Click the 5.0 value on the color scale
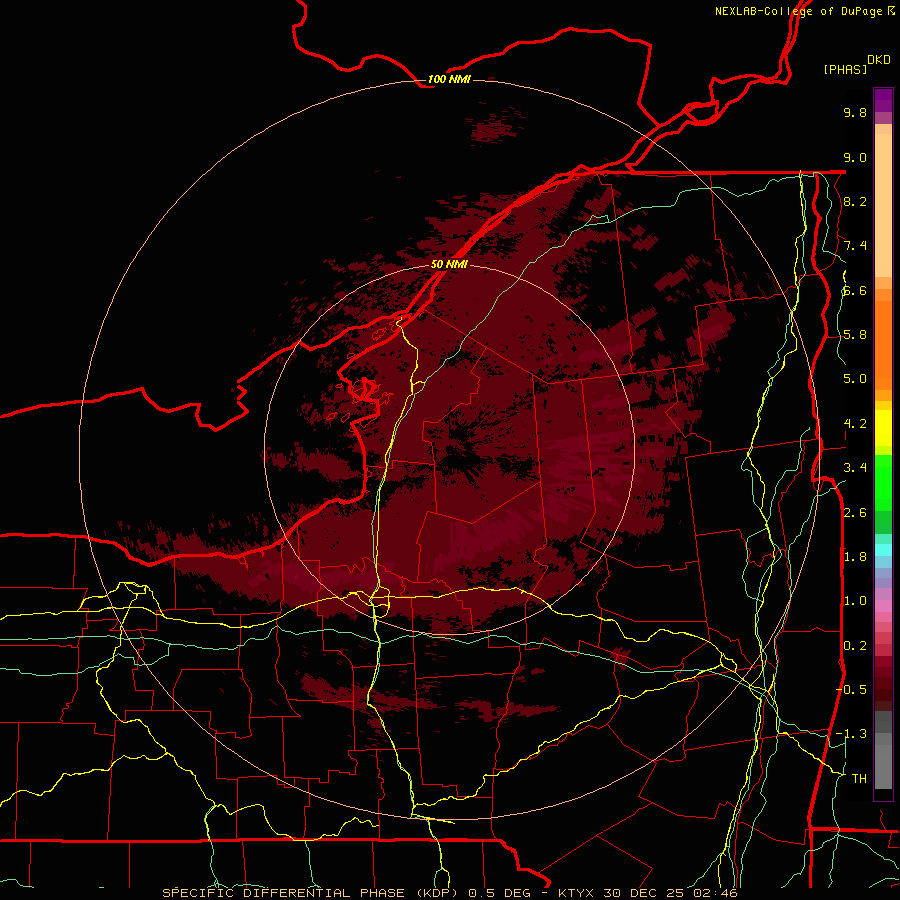 coord(855,379)
